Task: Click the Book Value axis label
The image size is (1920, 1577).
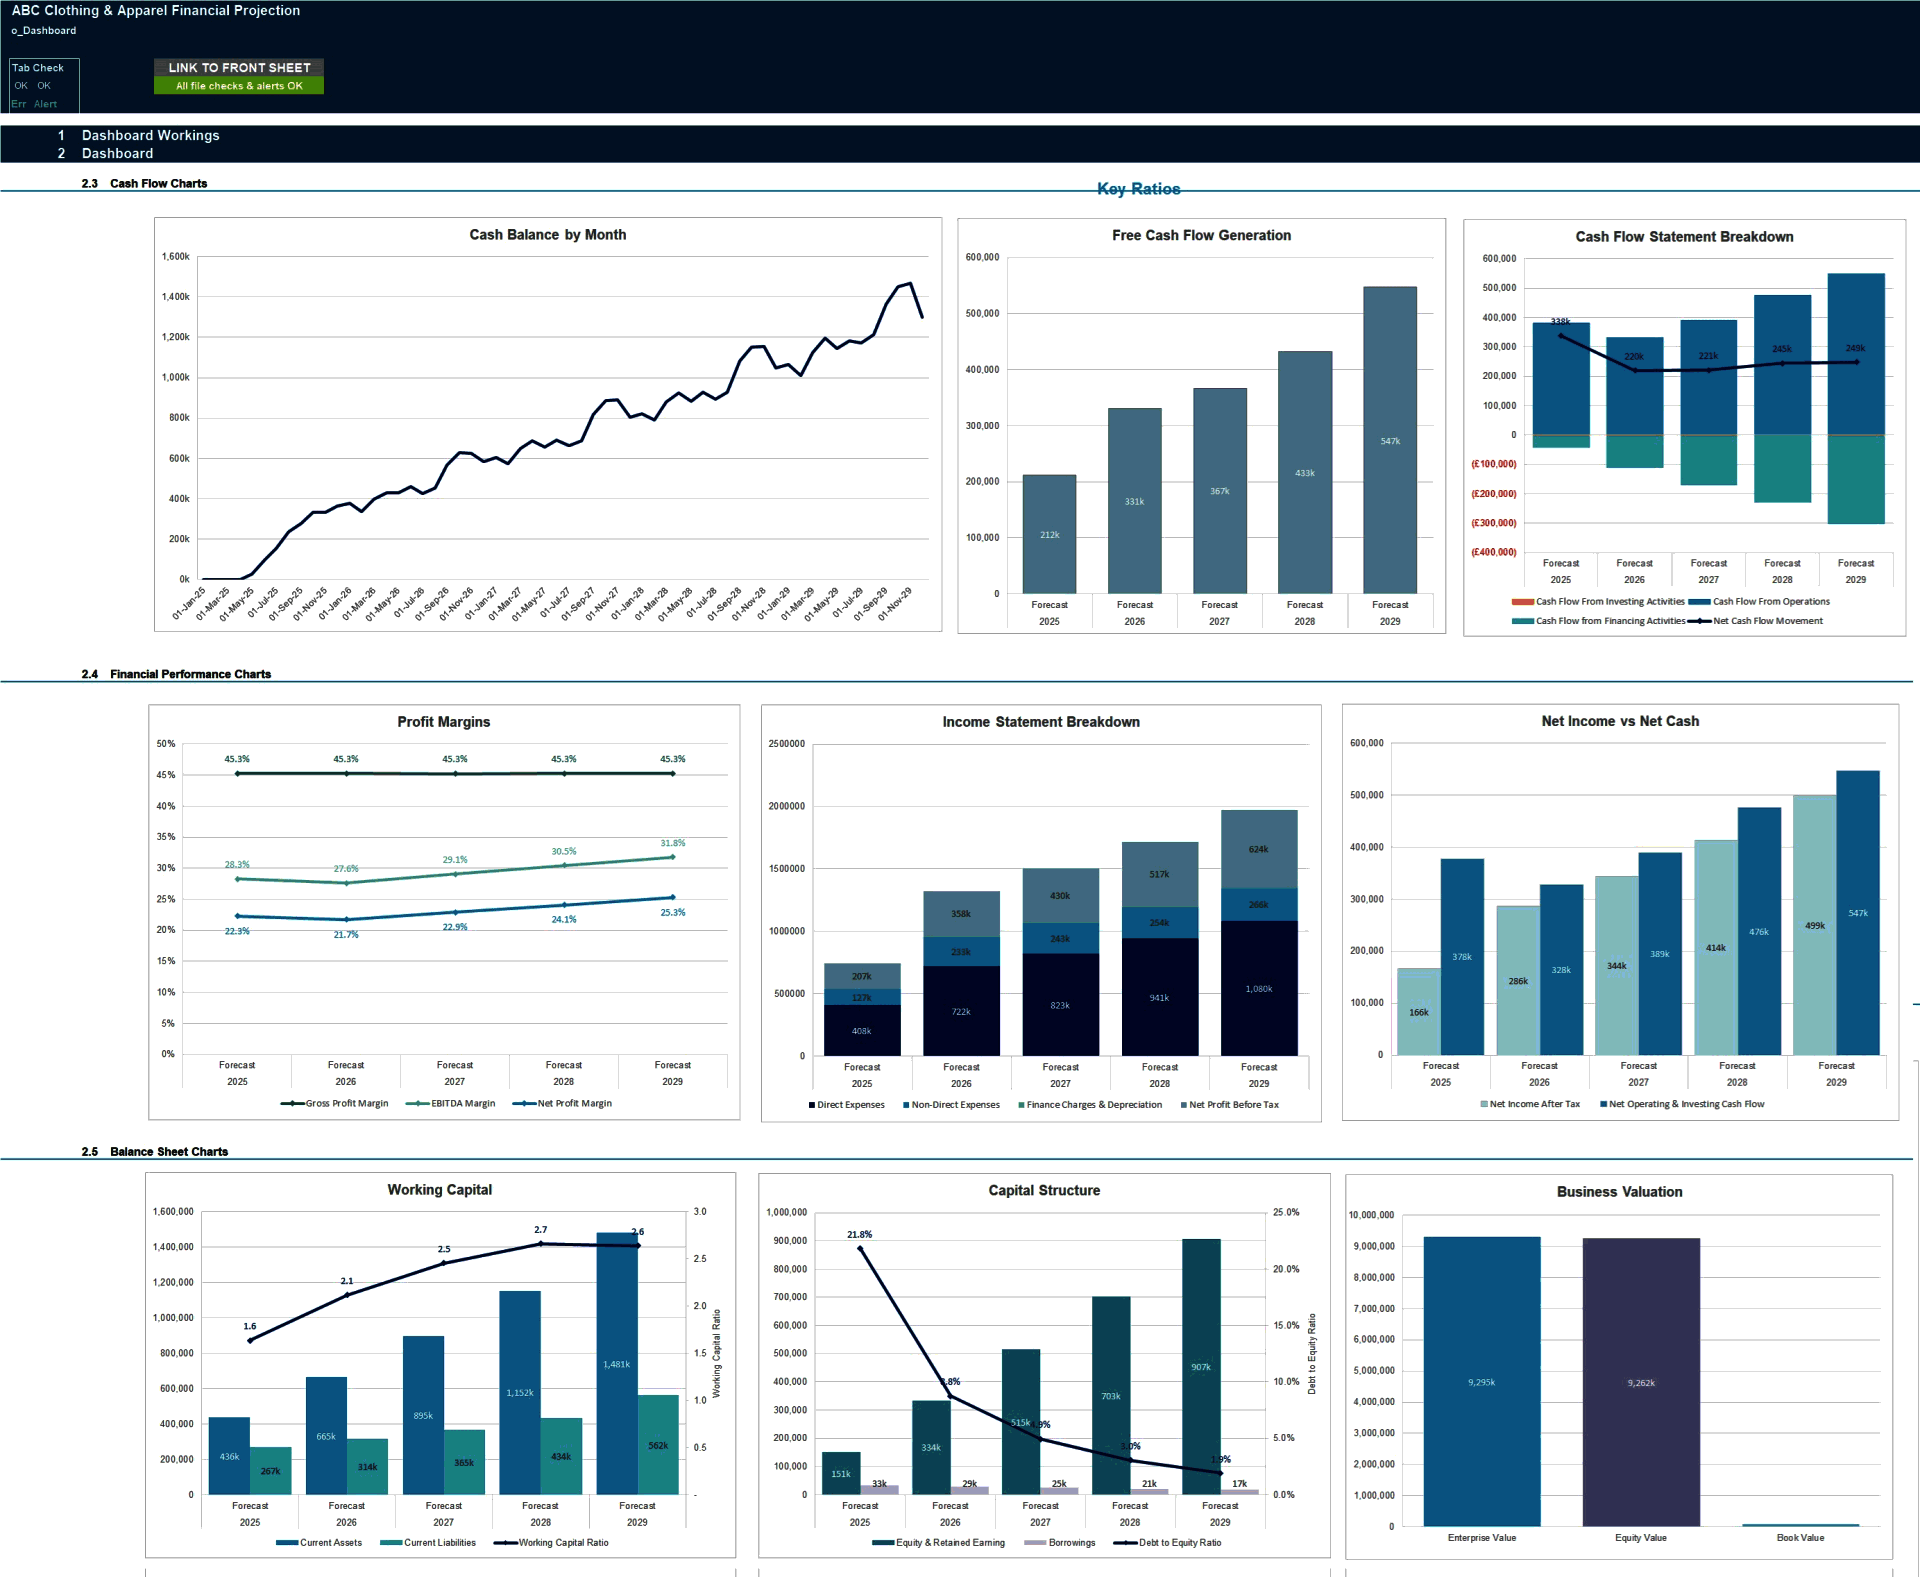Action: (1800, 1538)
